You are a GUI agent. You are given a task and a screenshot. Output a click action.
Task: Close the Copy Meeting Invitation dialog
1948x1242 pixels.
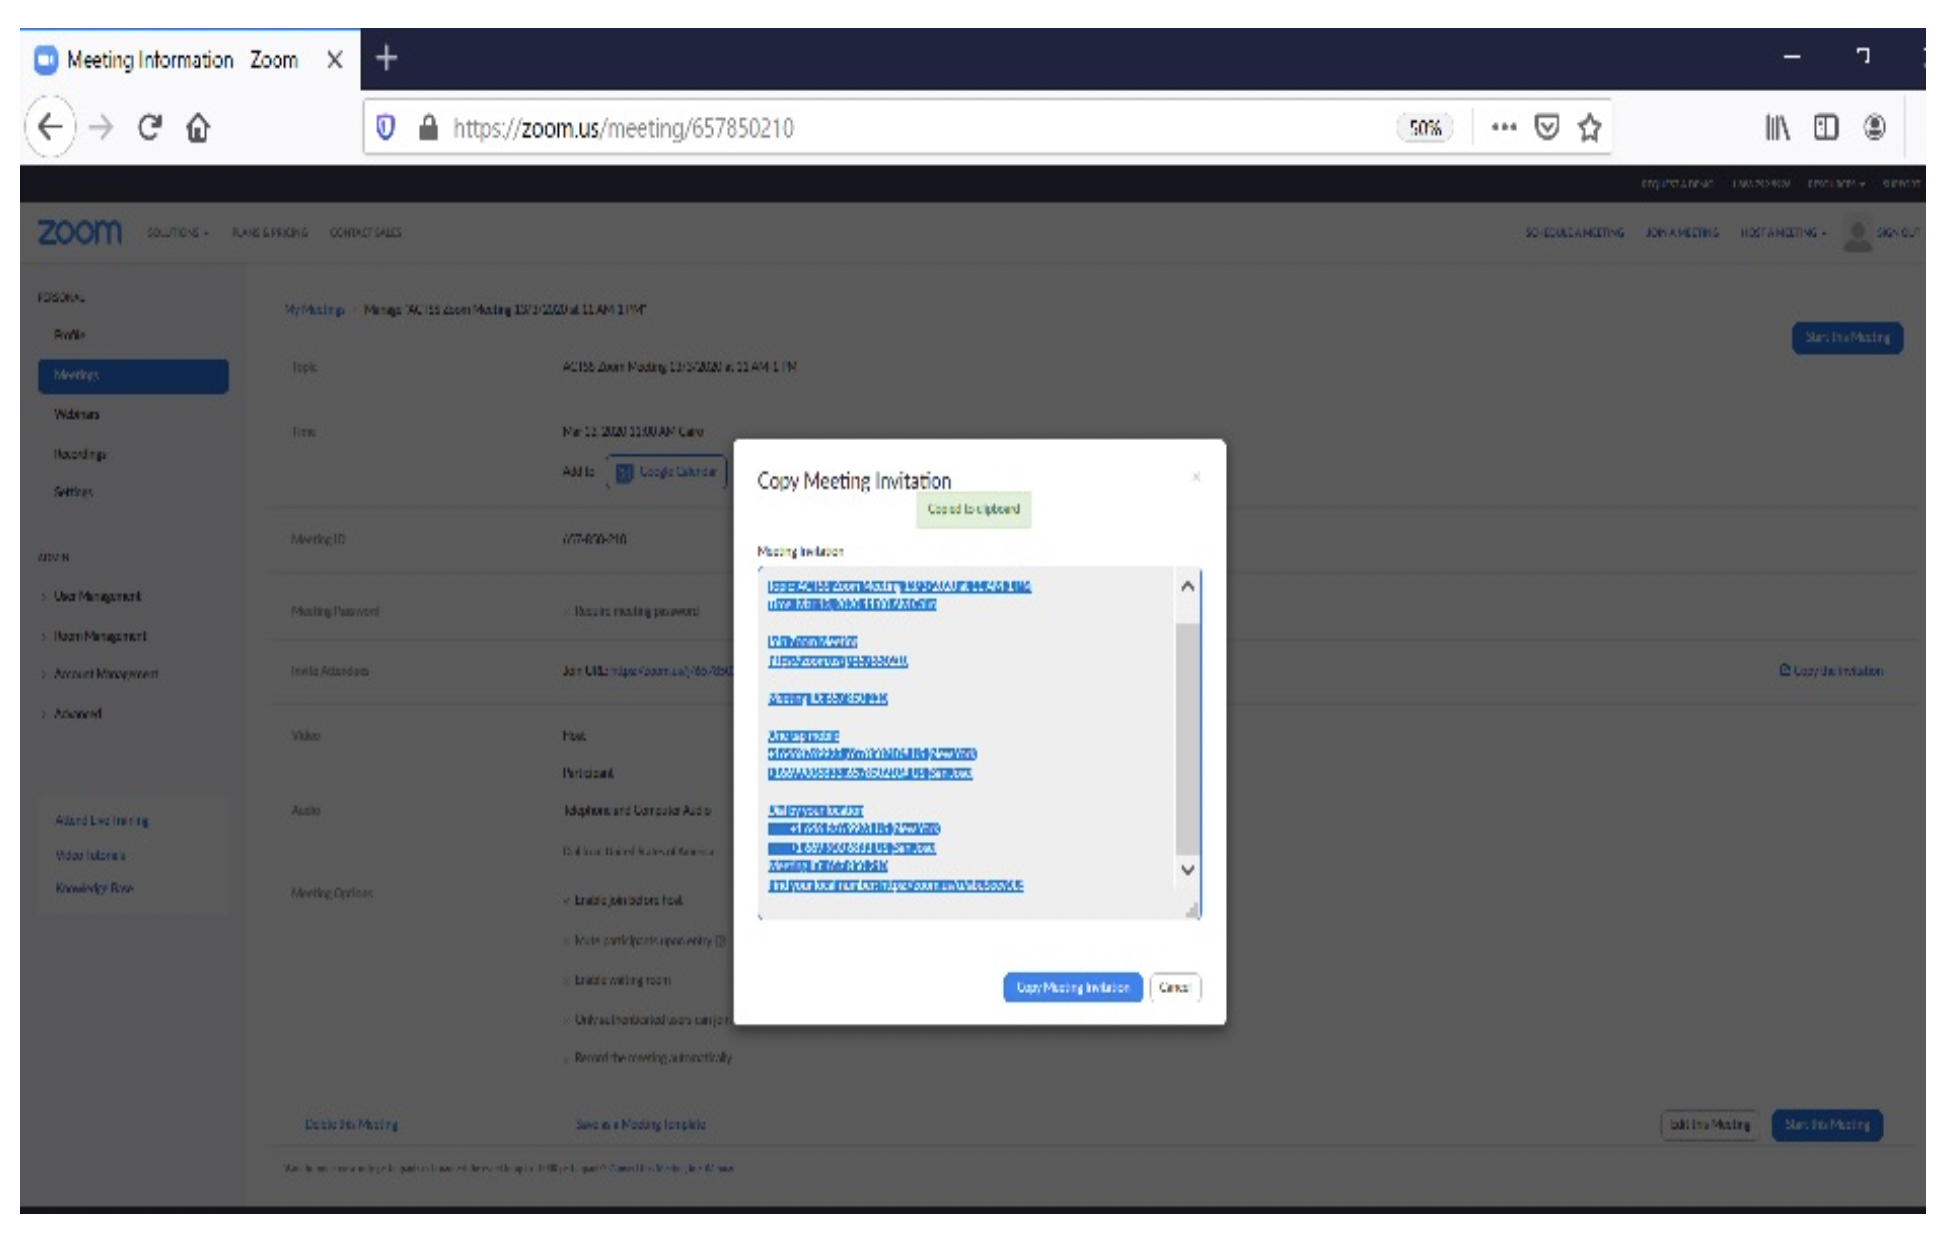click(1196, 477)
